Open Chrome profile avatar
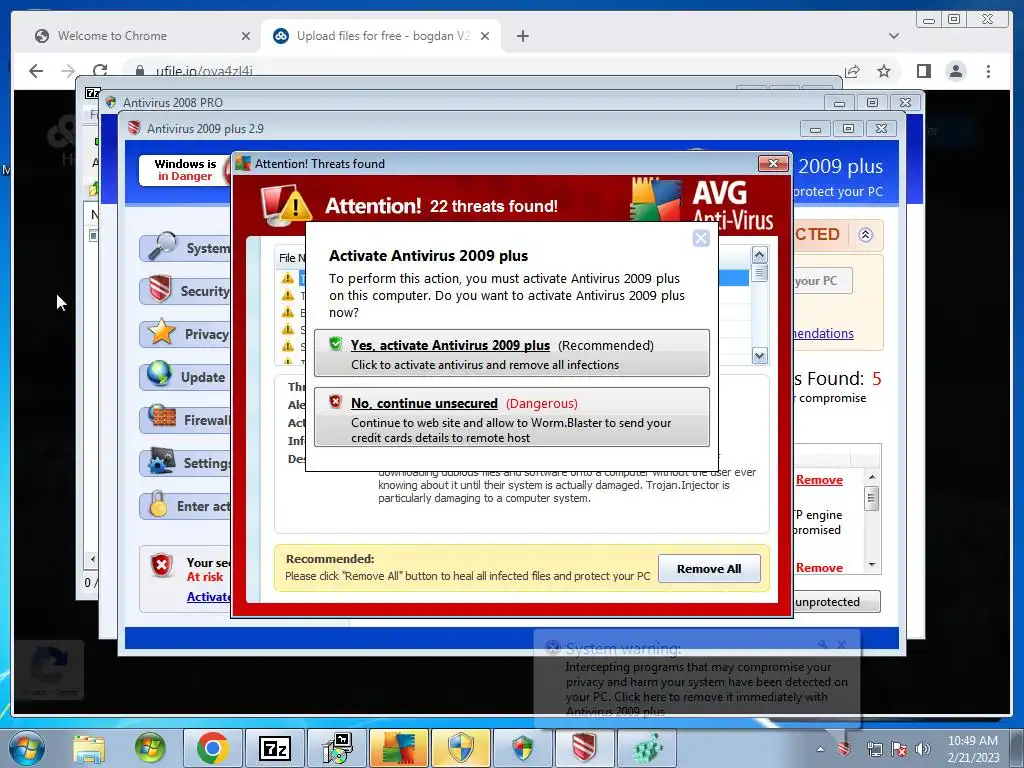Screen dimensions: 1024x768 (955, 71)
